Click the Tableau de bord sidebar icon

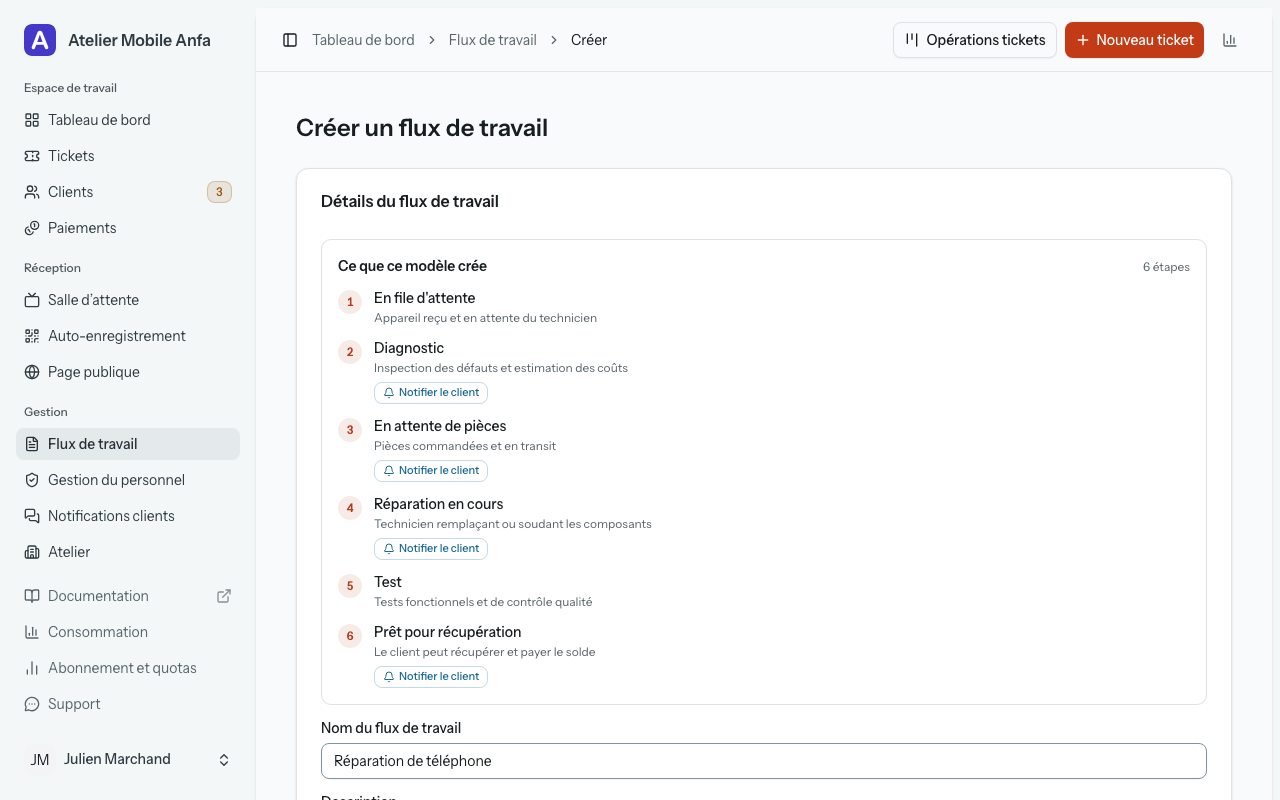tap(32, 120)
